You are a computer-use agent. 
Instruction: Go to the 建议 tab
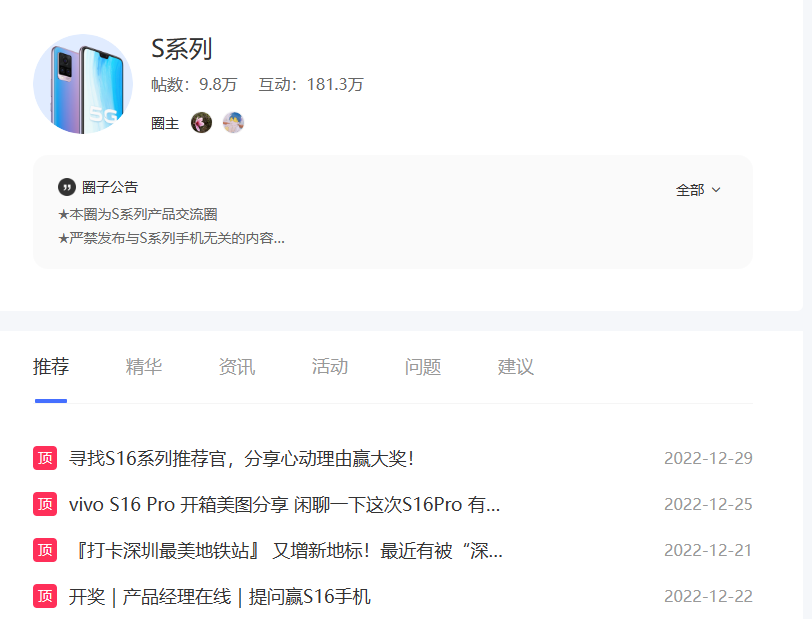[516, 367]
